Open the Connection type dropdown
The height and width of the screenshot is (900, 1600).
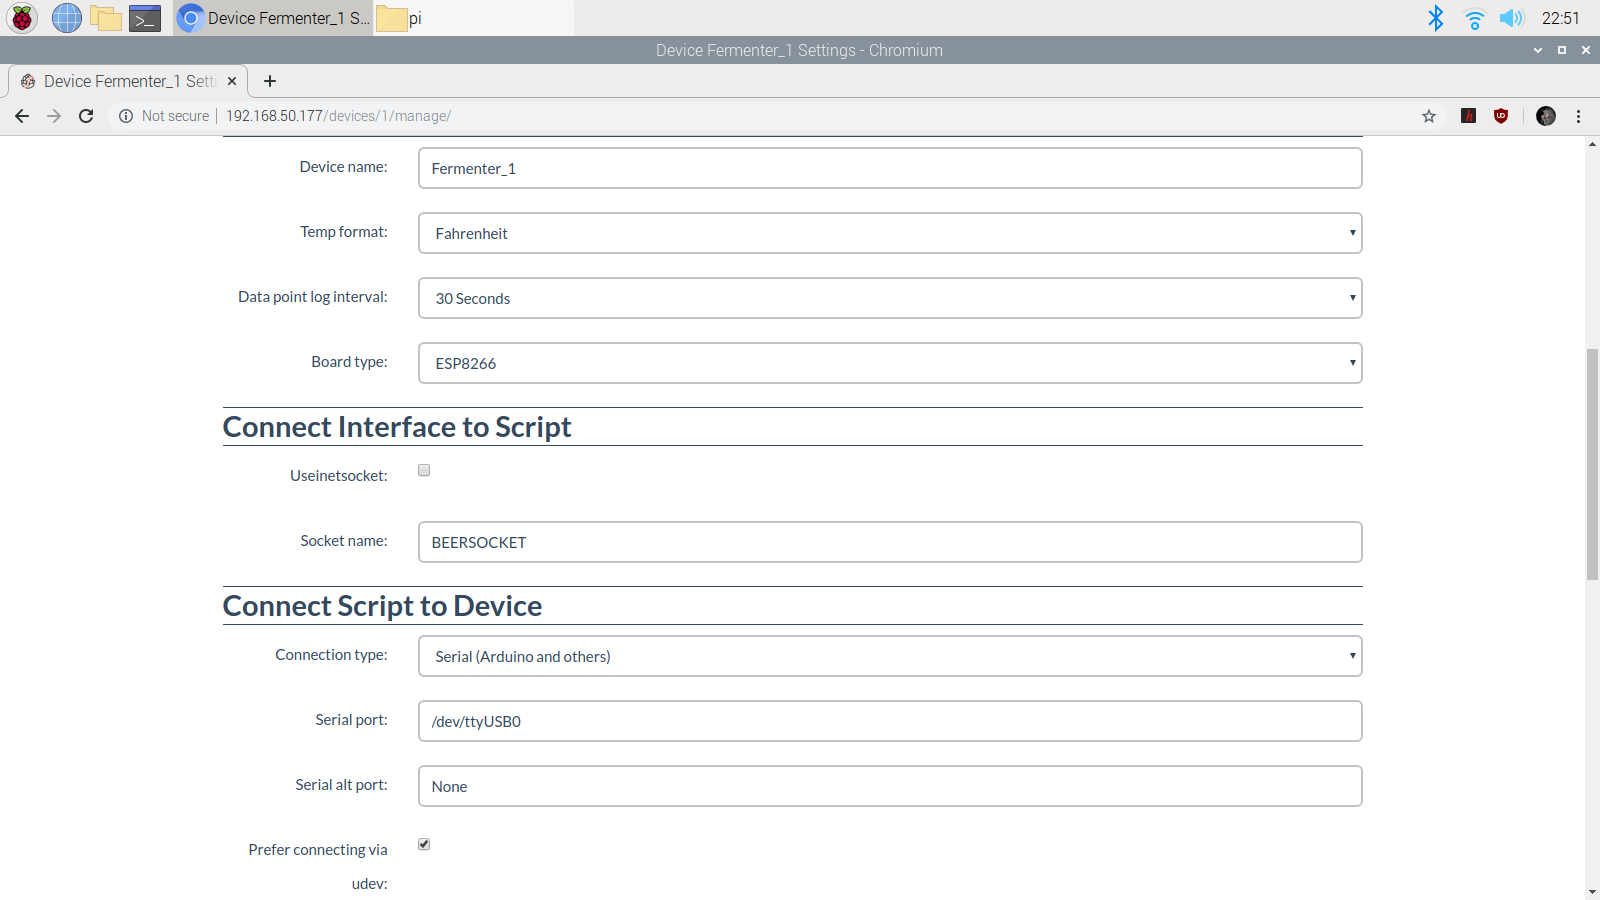pyautogui.click(x=890, y=656)
